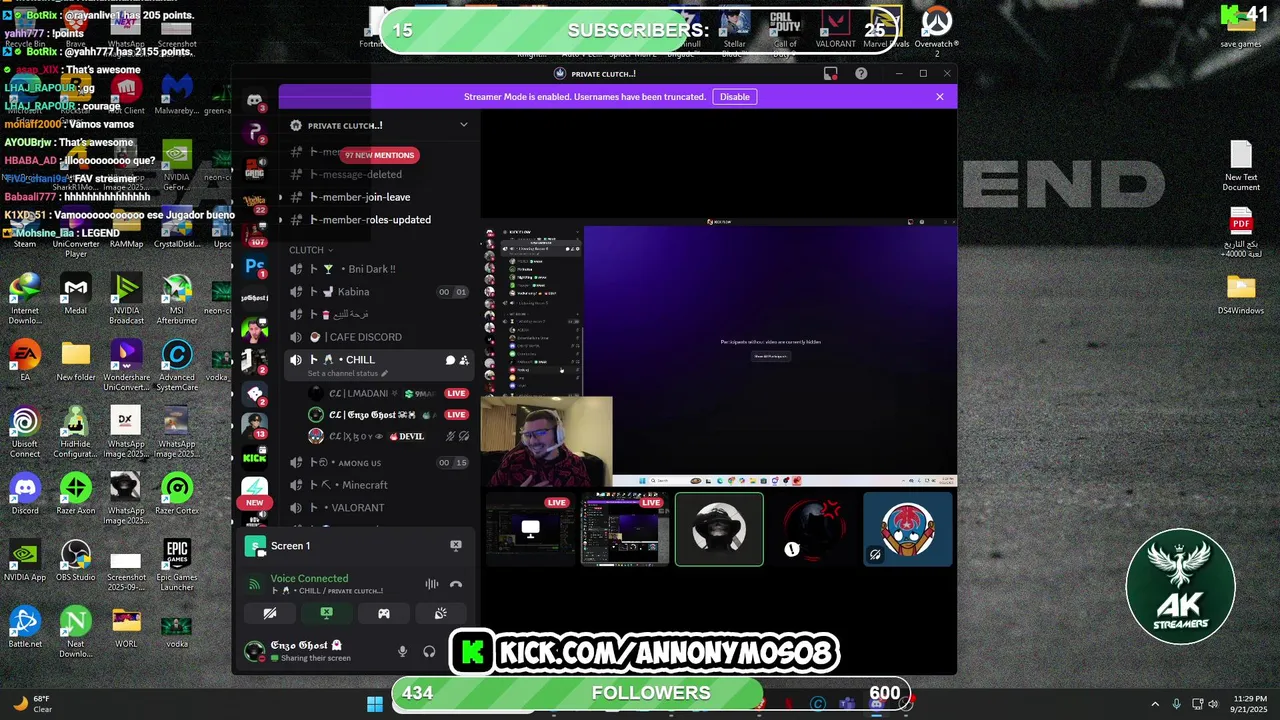This screenshot has width=1280, height=720.
Task: Join the AMONG US voice channel
Action: [x=380, y=463]
